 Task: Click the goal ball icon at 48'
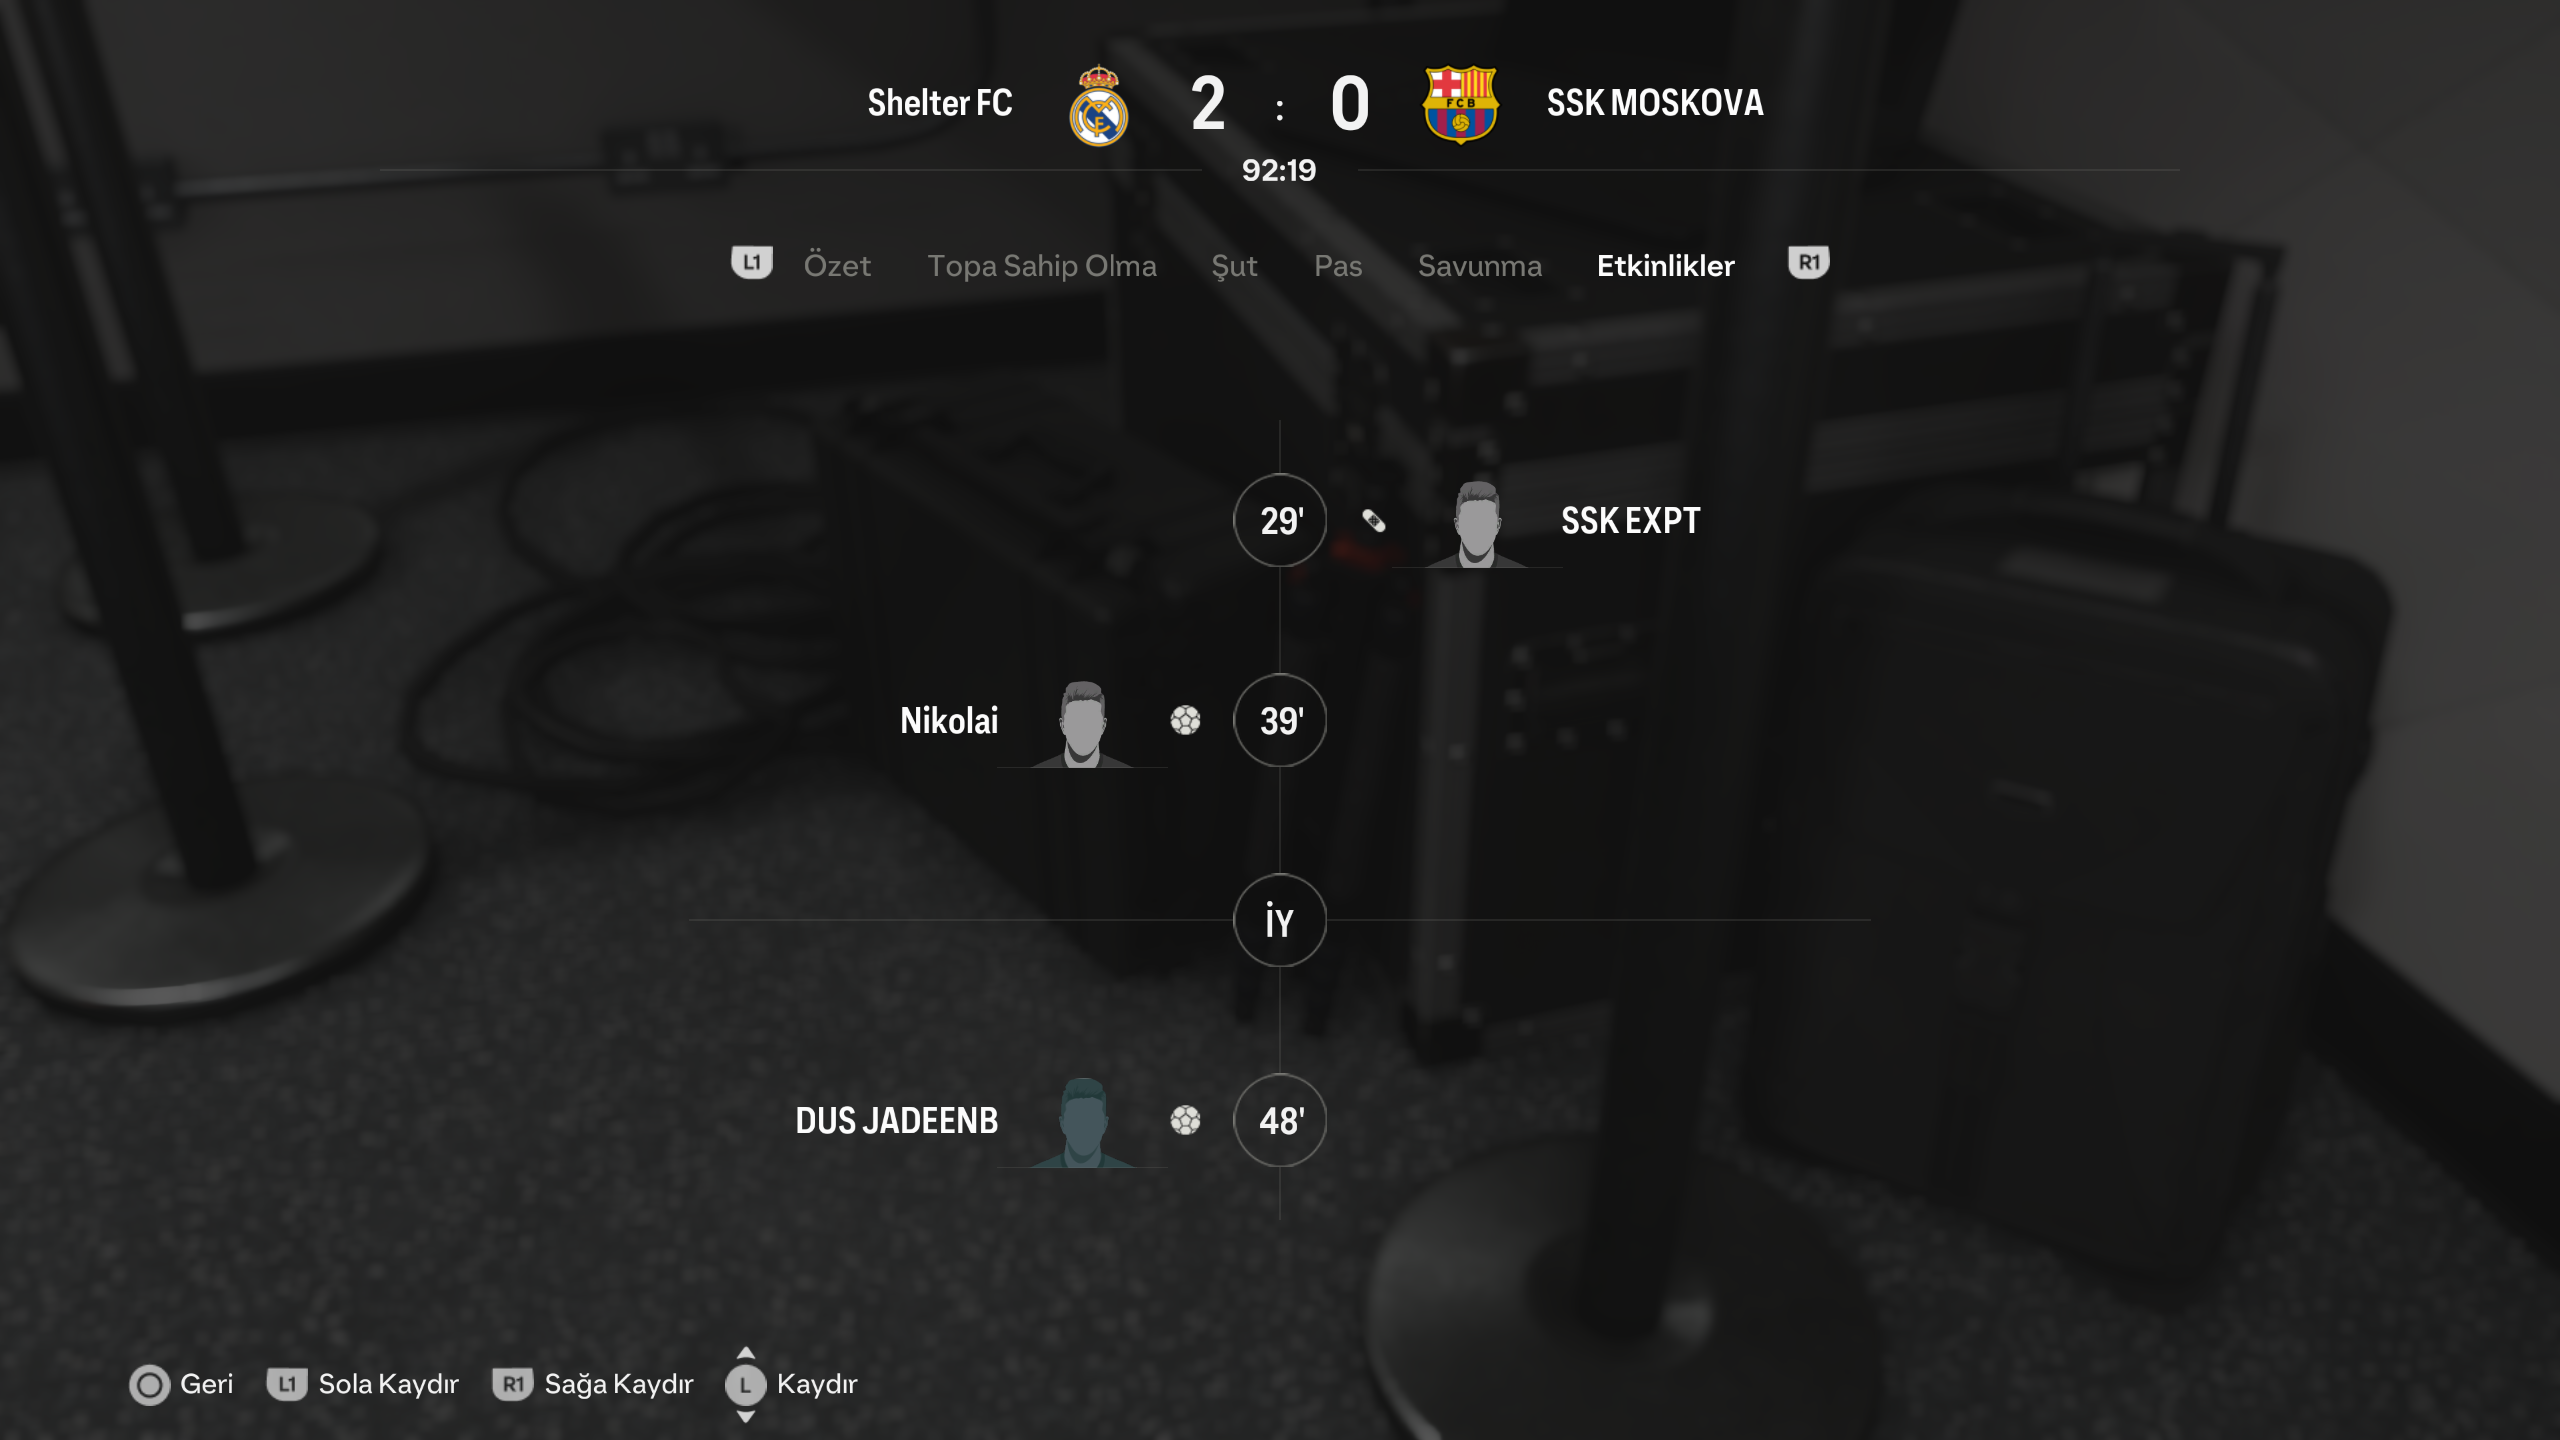click(1185, 1120)
